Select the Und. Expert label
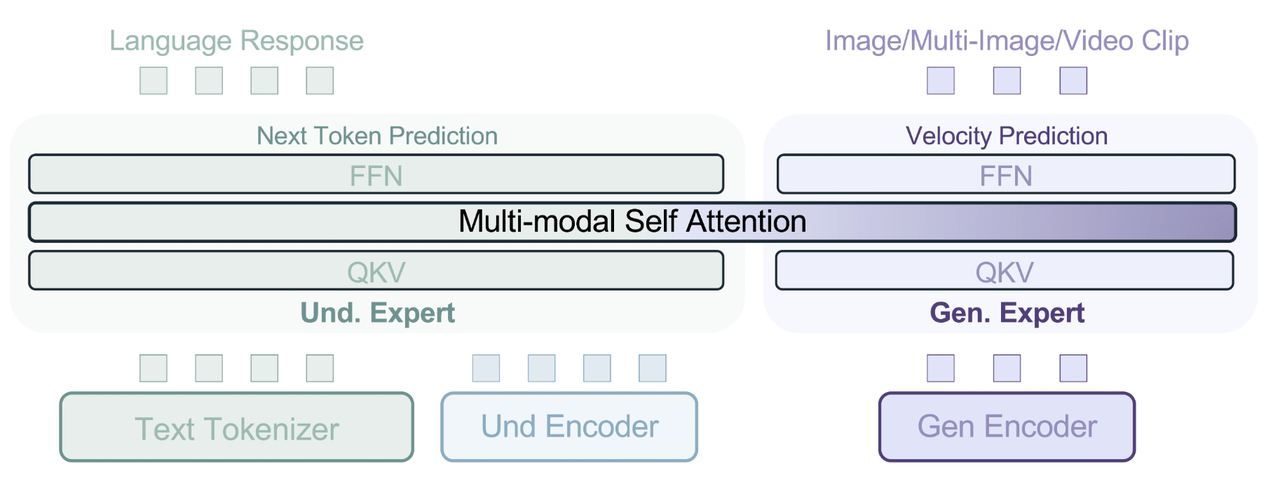 pyautogui.click(x=377, y=313)
